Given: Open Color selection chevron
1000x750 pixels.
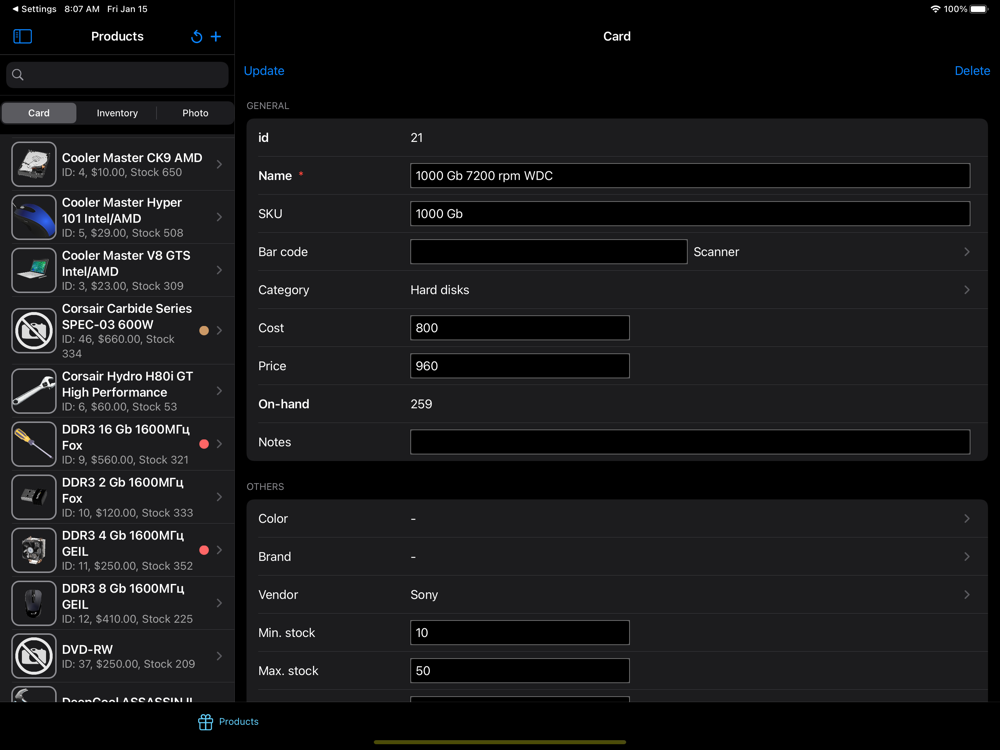Looking at the screenshot, I should [x=967, y=518].
